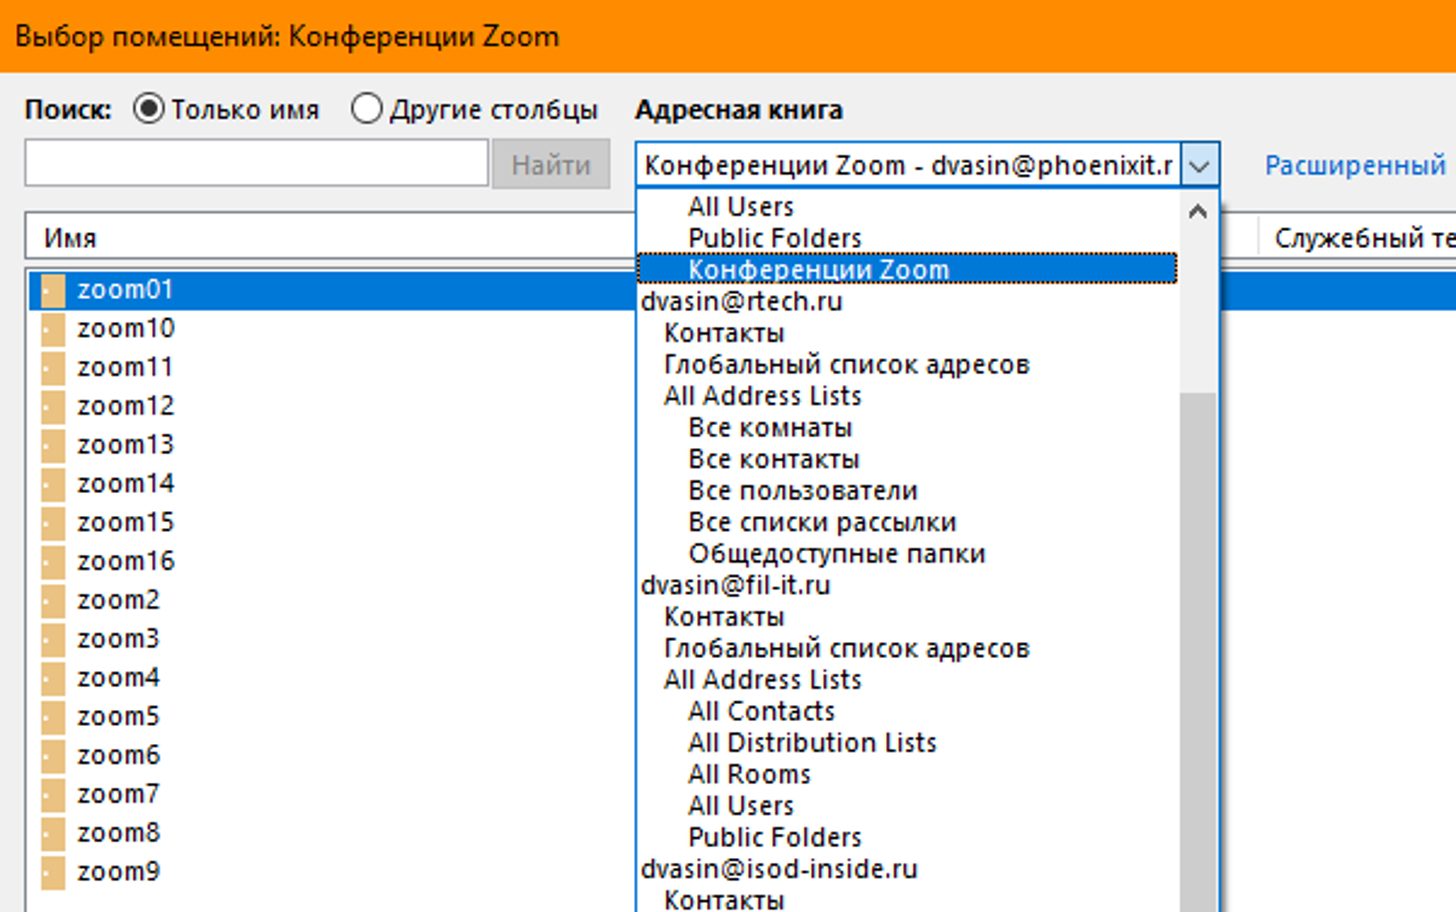Screen dimensions: 1456x912
Task: Click the dropdown list scroll-up arrow
Action: 1198,211
